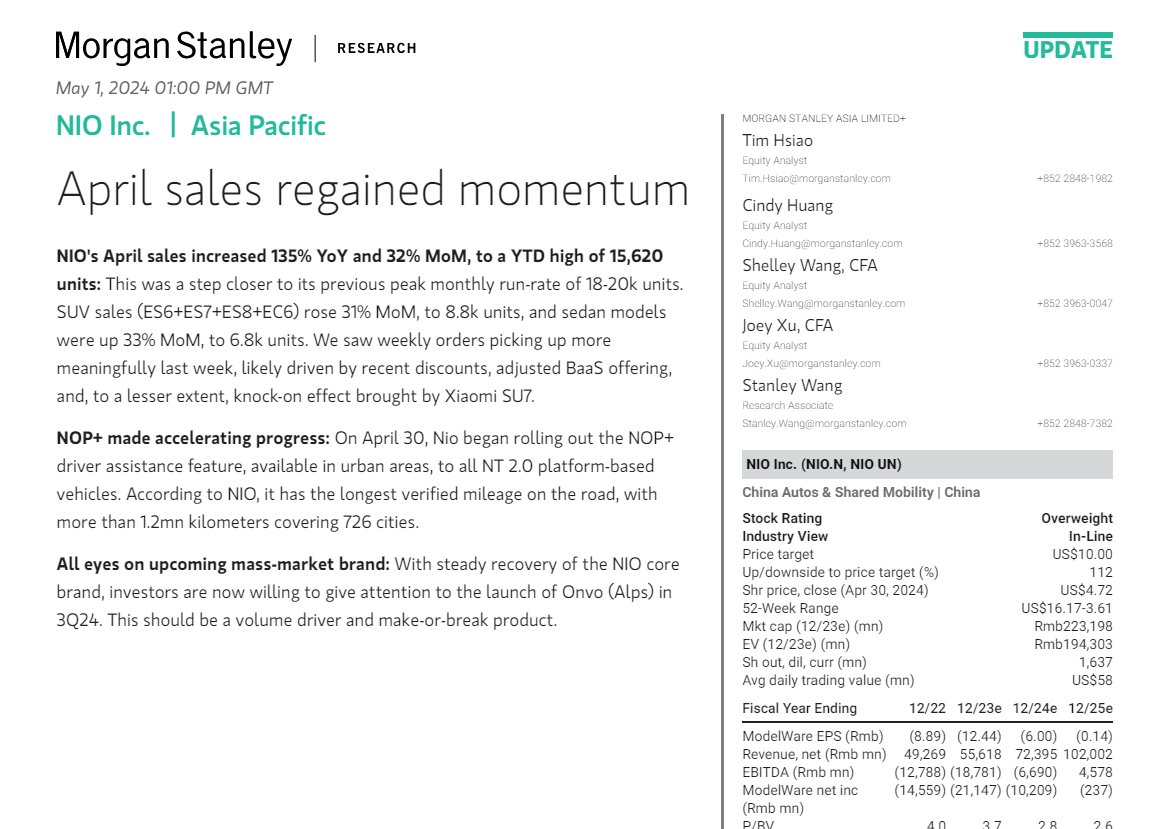Click the Fiscal Year Ending table header
The height and width of the screenshot is (829, 1175).
[x=799, y=708]
